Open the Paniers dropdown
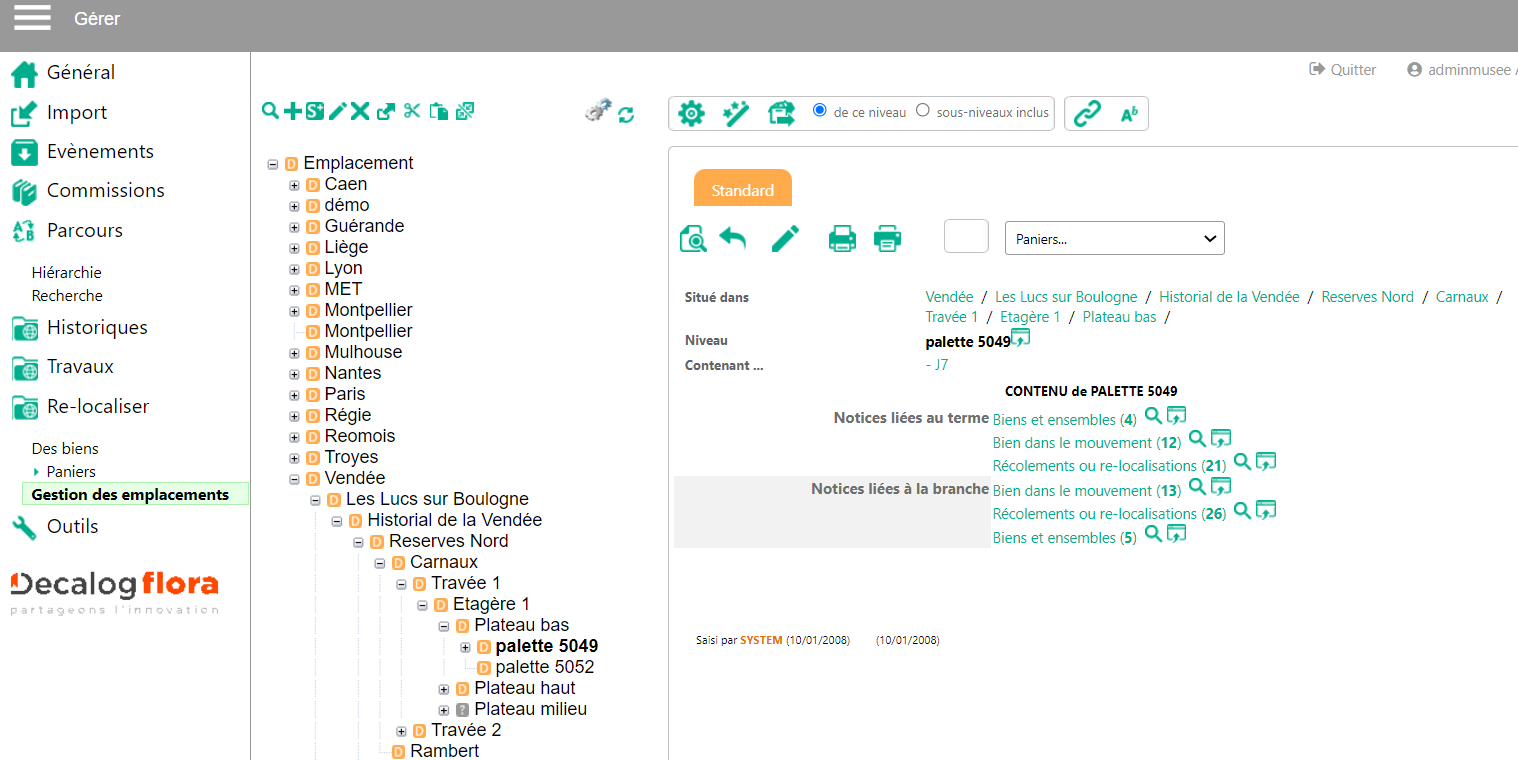 click(x=1114, y=239)
